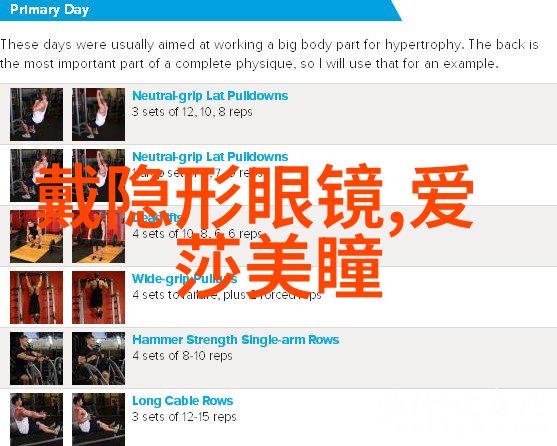View Long Cable Rows first thumbnail
The width and height of the screenshot is (557, 446).
coord(37,419)
